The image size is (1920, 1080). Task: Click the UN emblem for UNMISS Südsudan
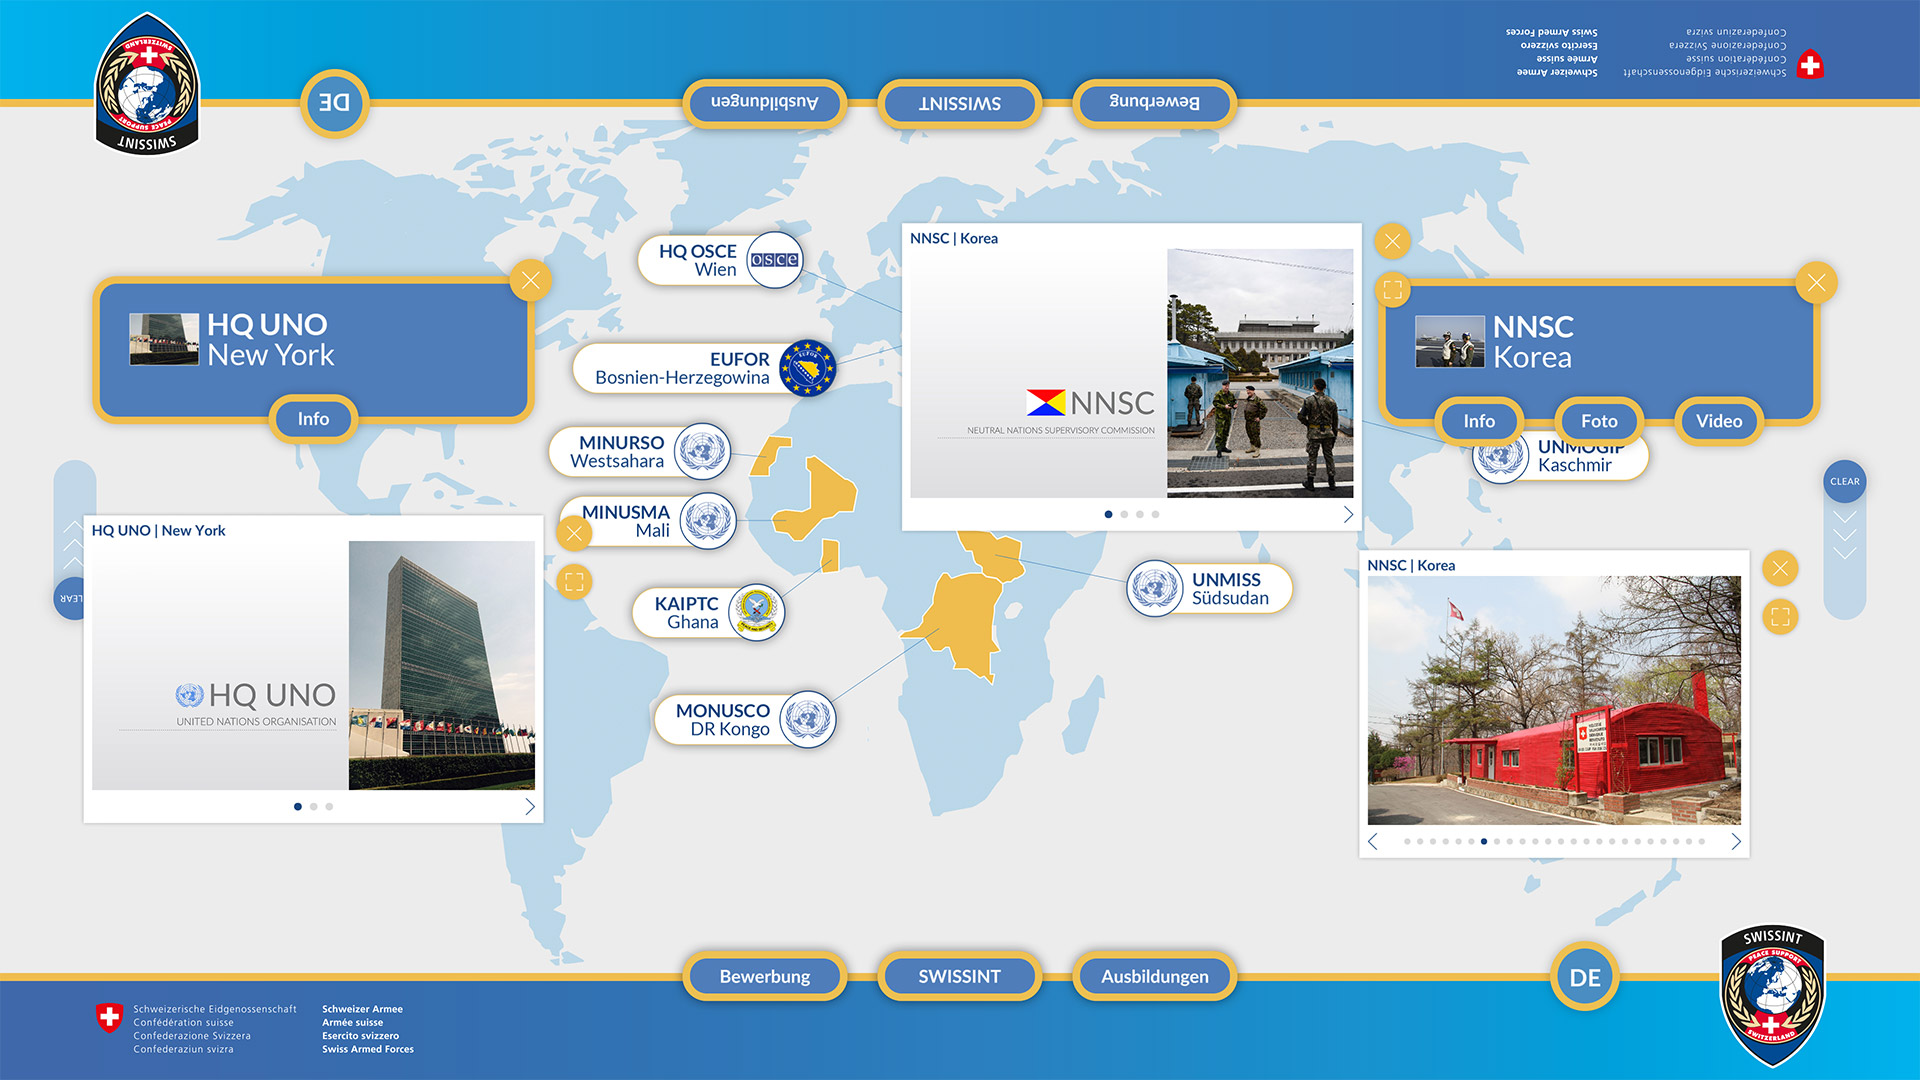[x=1155, y=588]
